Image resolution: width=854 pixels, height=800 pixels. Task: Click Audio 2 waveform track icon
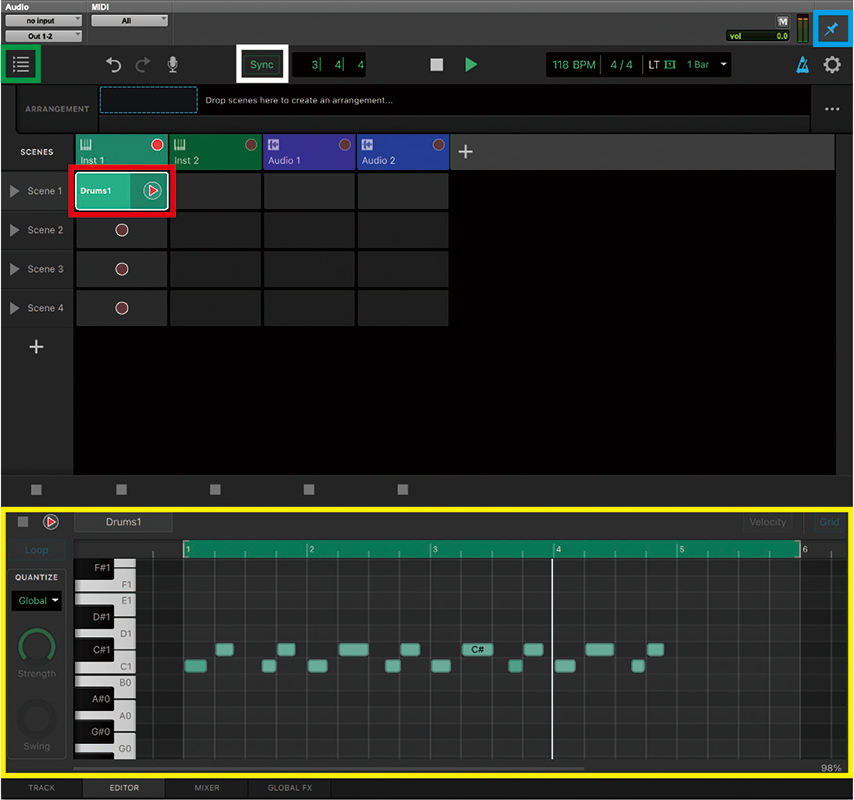click(367, 144)
